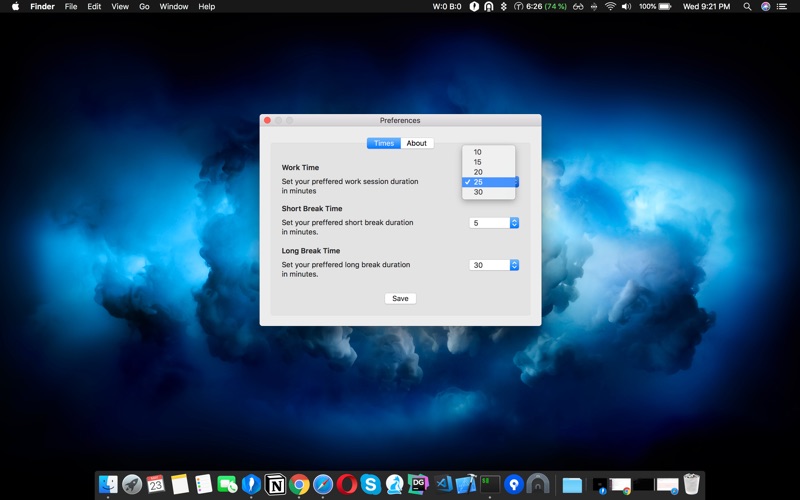This screenshot has height=500, width=800.
Task: Choose 15 from the open dropdown list
Action: [x=488, y=162]
